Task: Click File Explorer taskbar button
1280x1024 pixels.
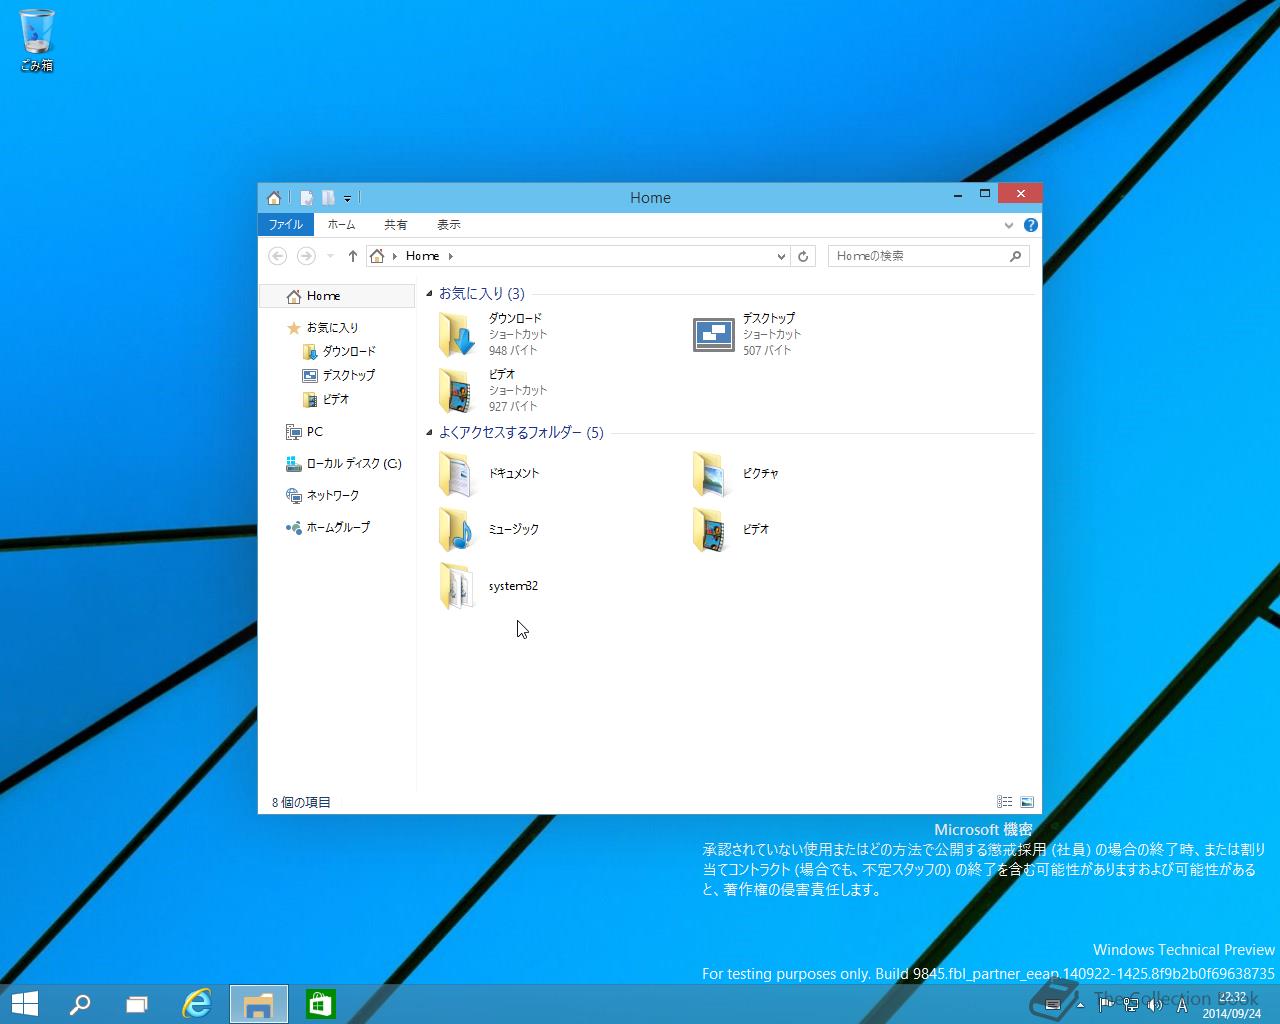Action: point(259,1004)
